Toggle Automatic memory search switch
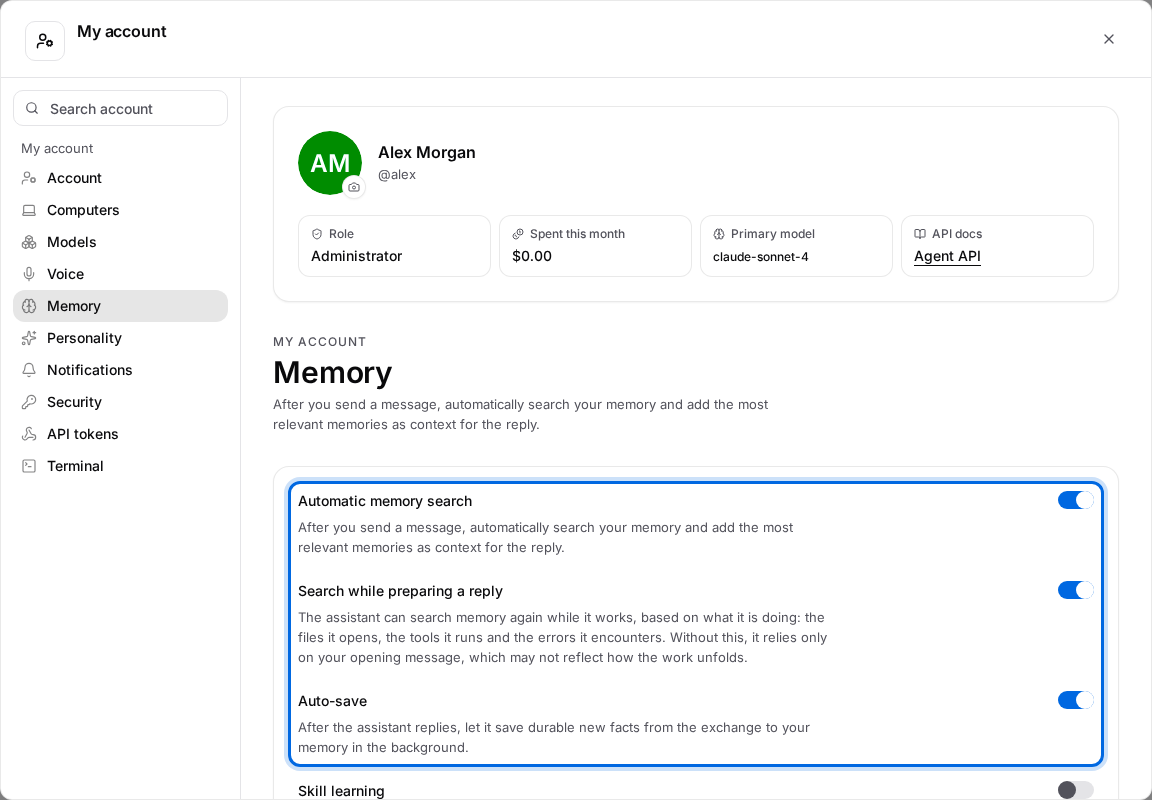 pyautogui.click(x=1076, y=500)
